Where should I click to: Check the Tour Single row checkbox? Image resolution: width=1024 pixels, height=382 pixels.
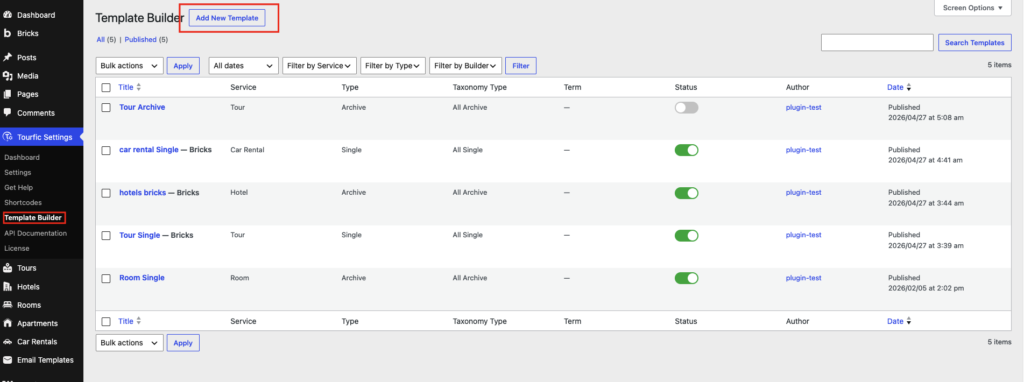click(x=106, y=236)
